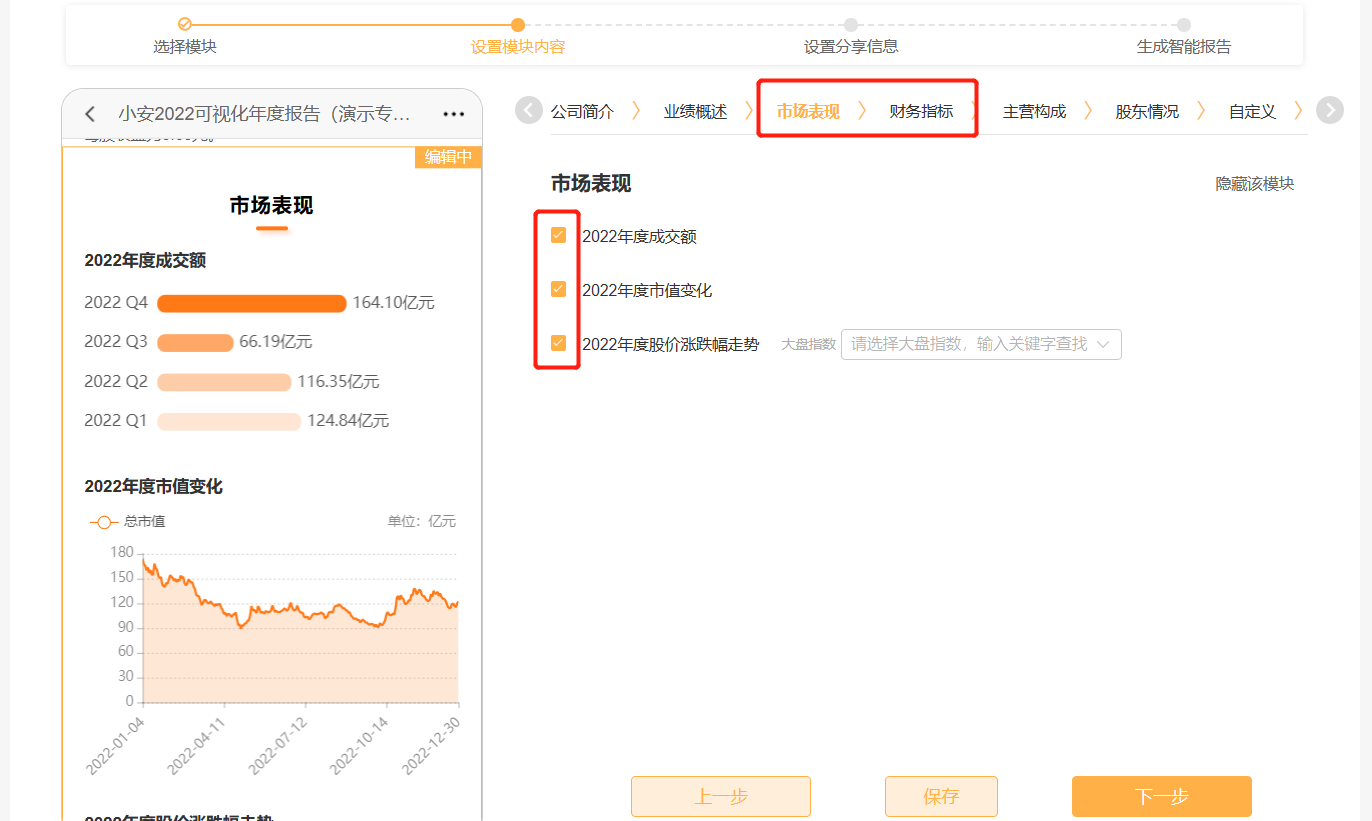Click the 124.84亿元 value label
This screenshot has height=821, width=1372.
348,421
